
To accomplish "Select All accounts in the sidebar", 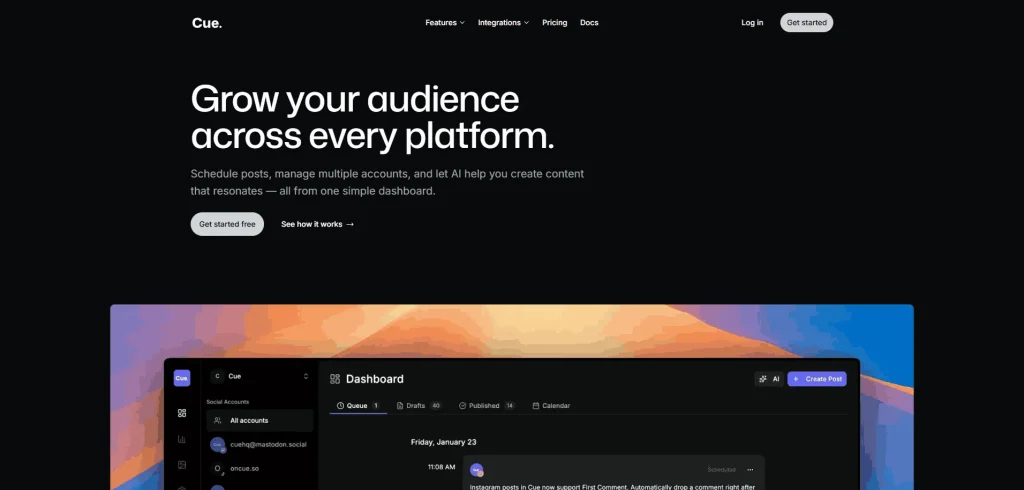I will [249, 421].
